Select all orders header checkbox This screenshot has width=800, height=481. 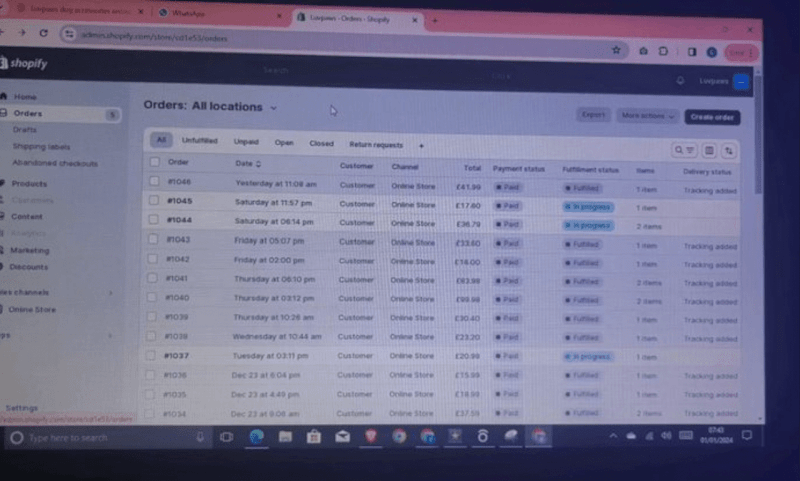pos(155,162)
